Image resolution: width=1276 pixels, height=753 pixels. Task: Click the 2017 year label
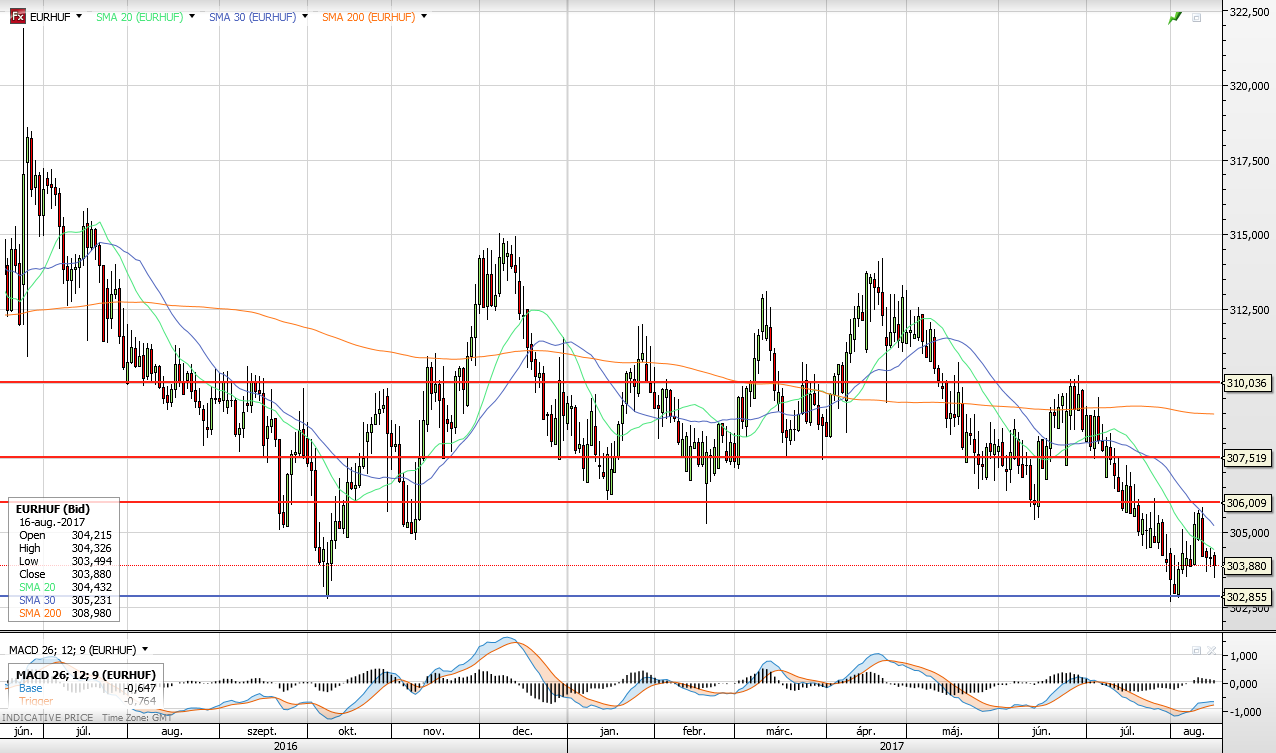(890, 745)
